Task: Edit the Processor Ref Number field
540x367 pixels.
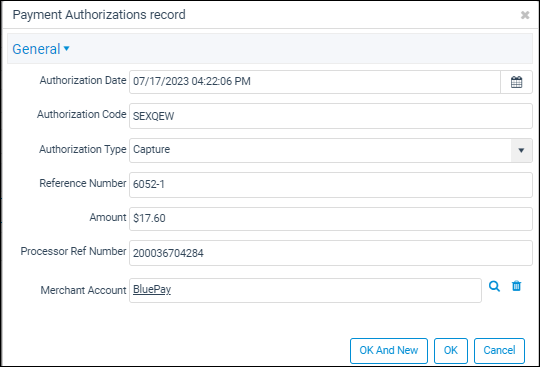Action: (331, 253)
